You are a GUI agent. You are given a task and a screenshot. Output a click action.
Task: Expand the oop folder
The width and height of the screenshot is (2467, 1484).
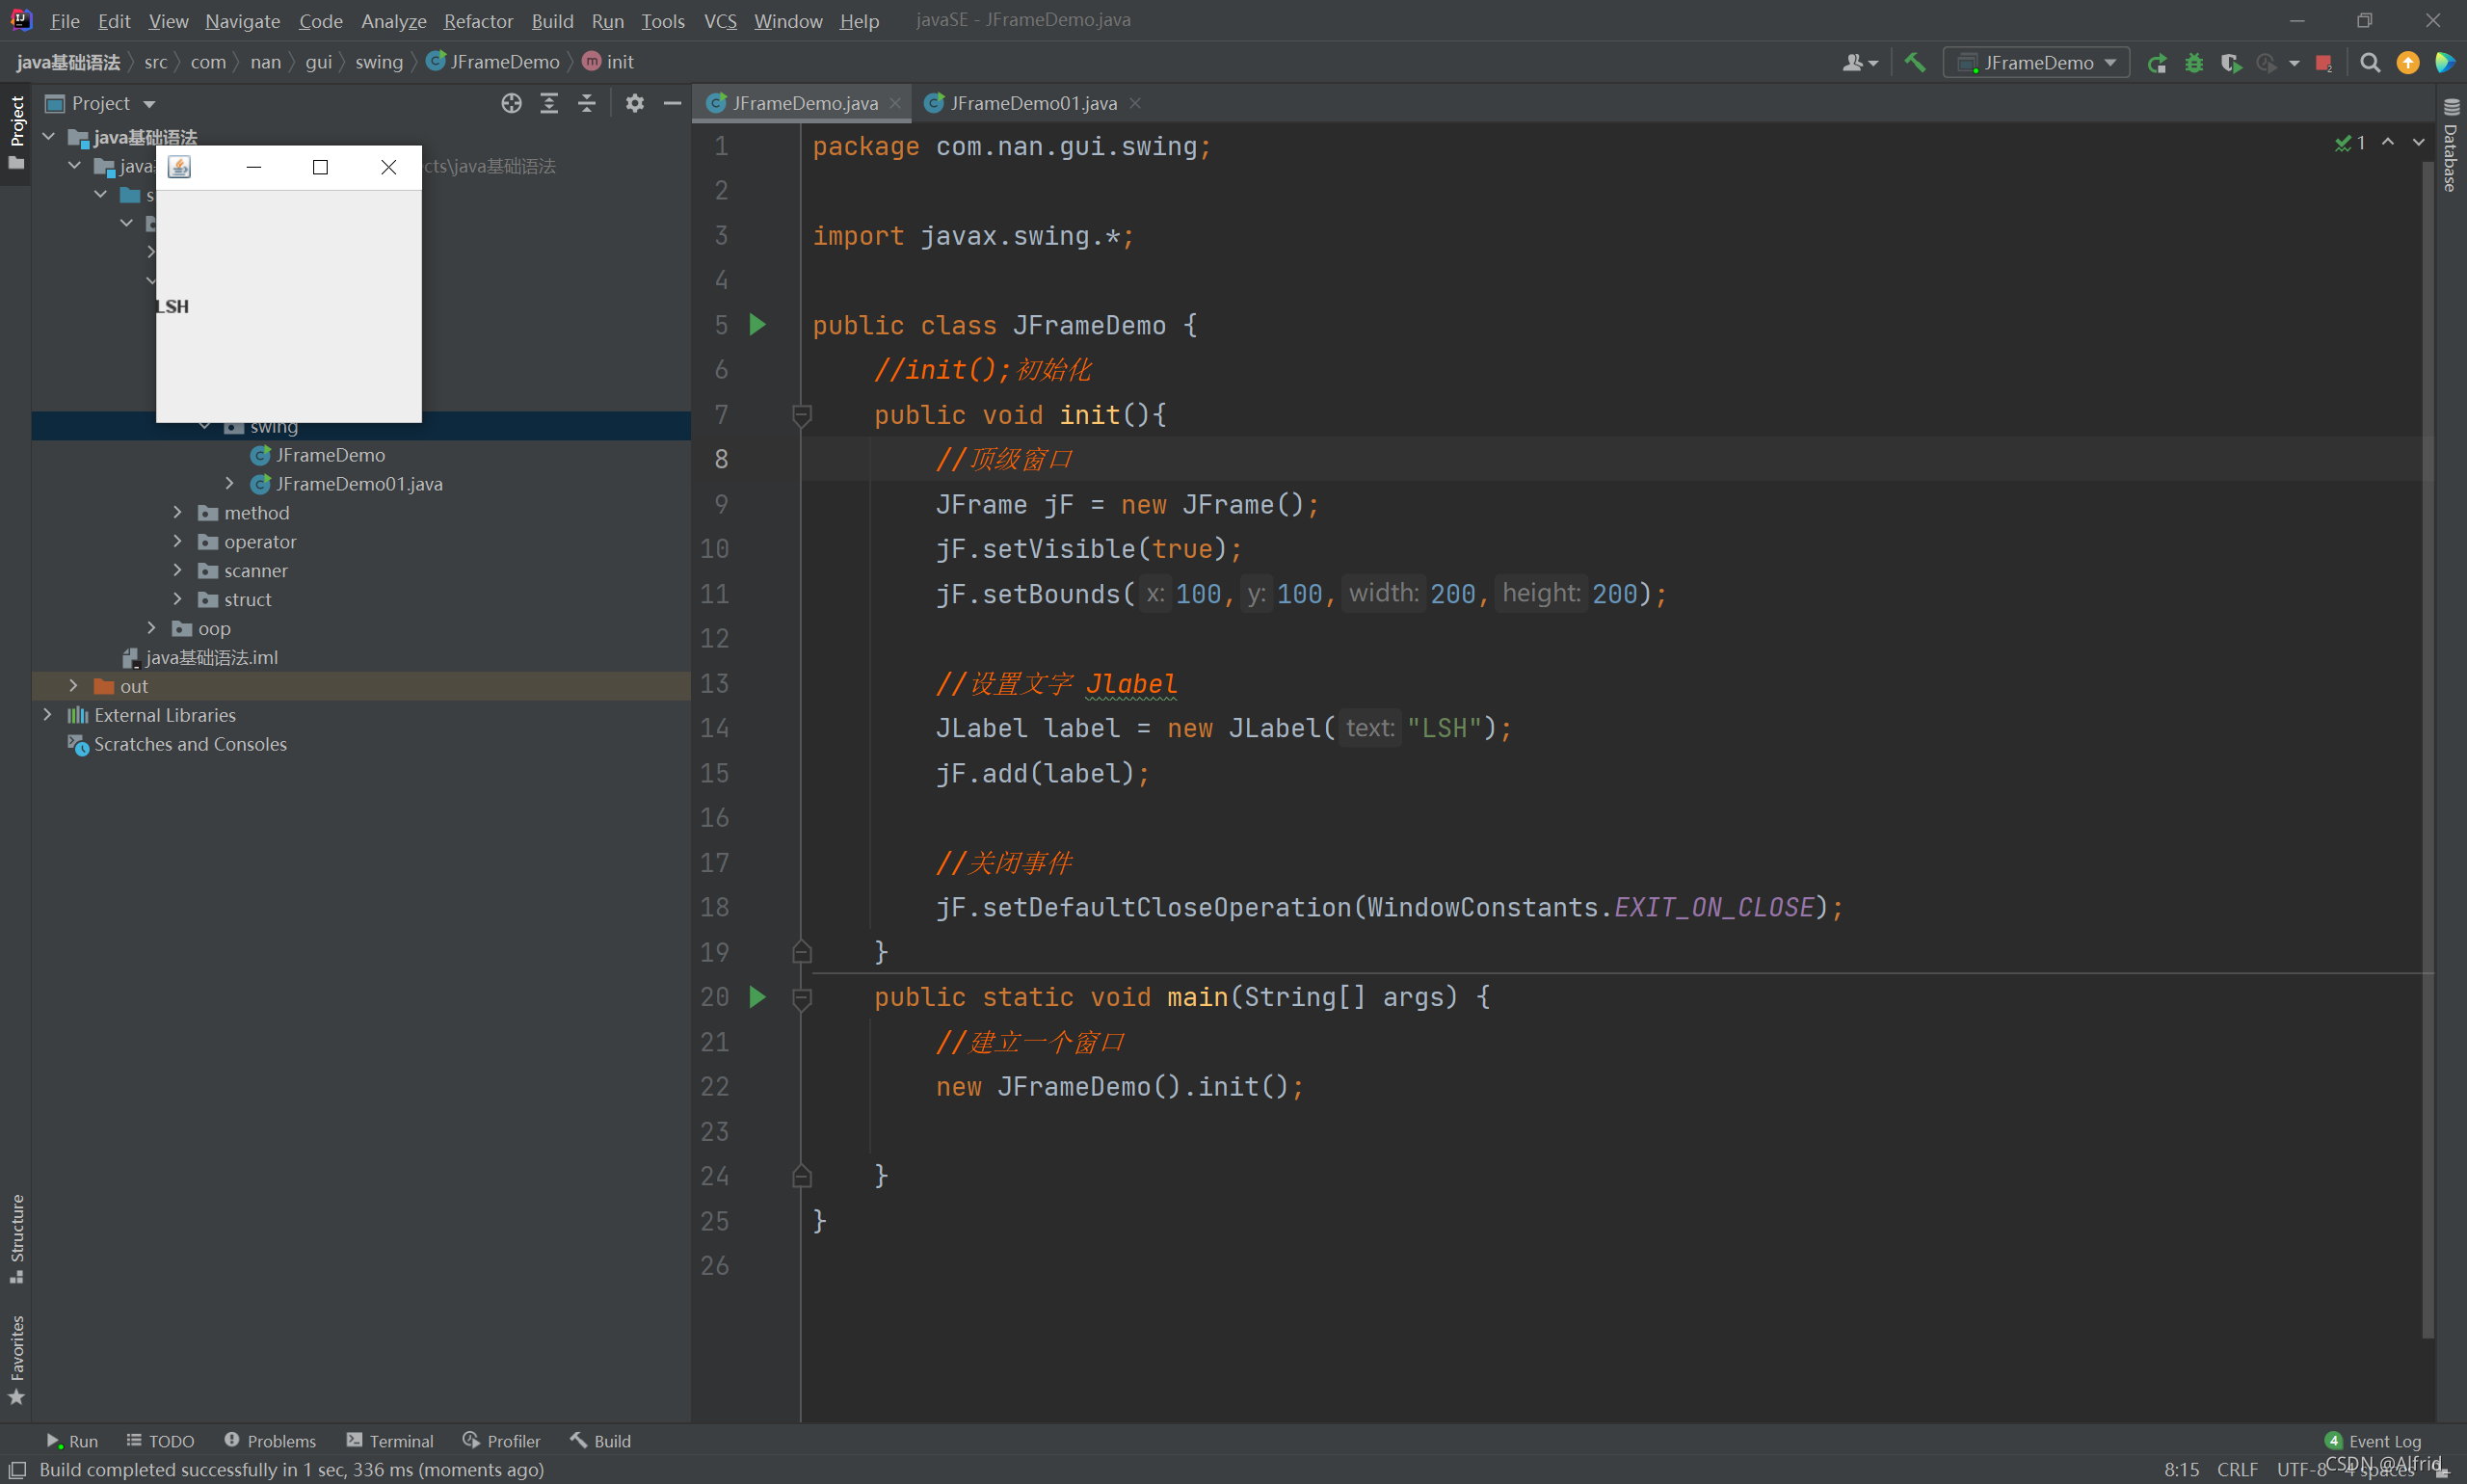[151, 628]
